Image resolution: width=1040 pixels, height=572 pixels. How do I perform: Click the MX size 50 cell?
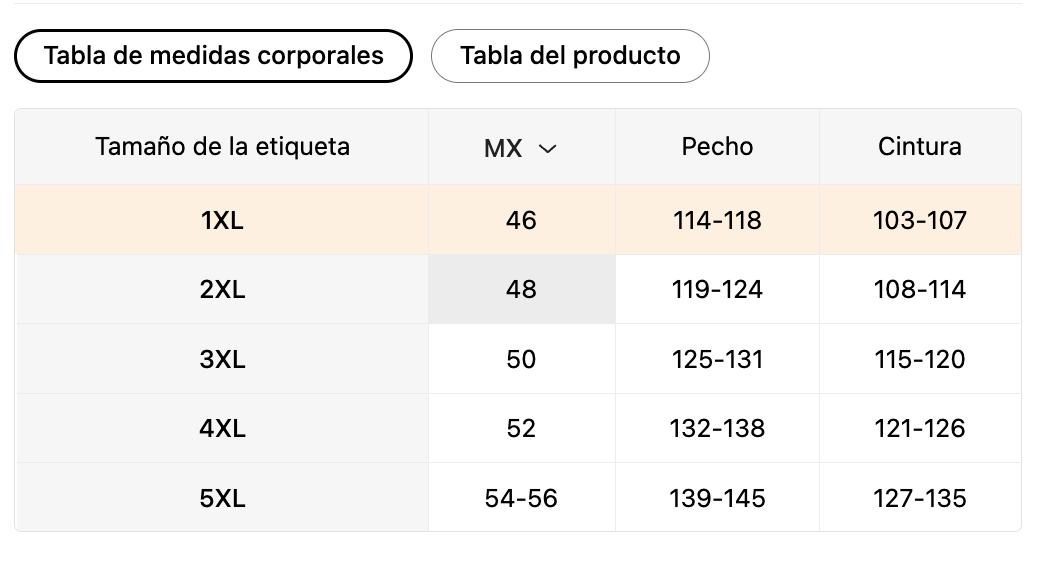[521, 359]
